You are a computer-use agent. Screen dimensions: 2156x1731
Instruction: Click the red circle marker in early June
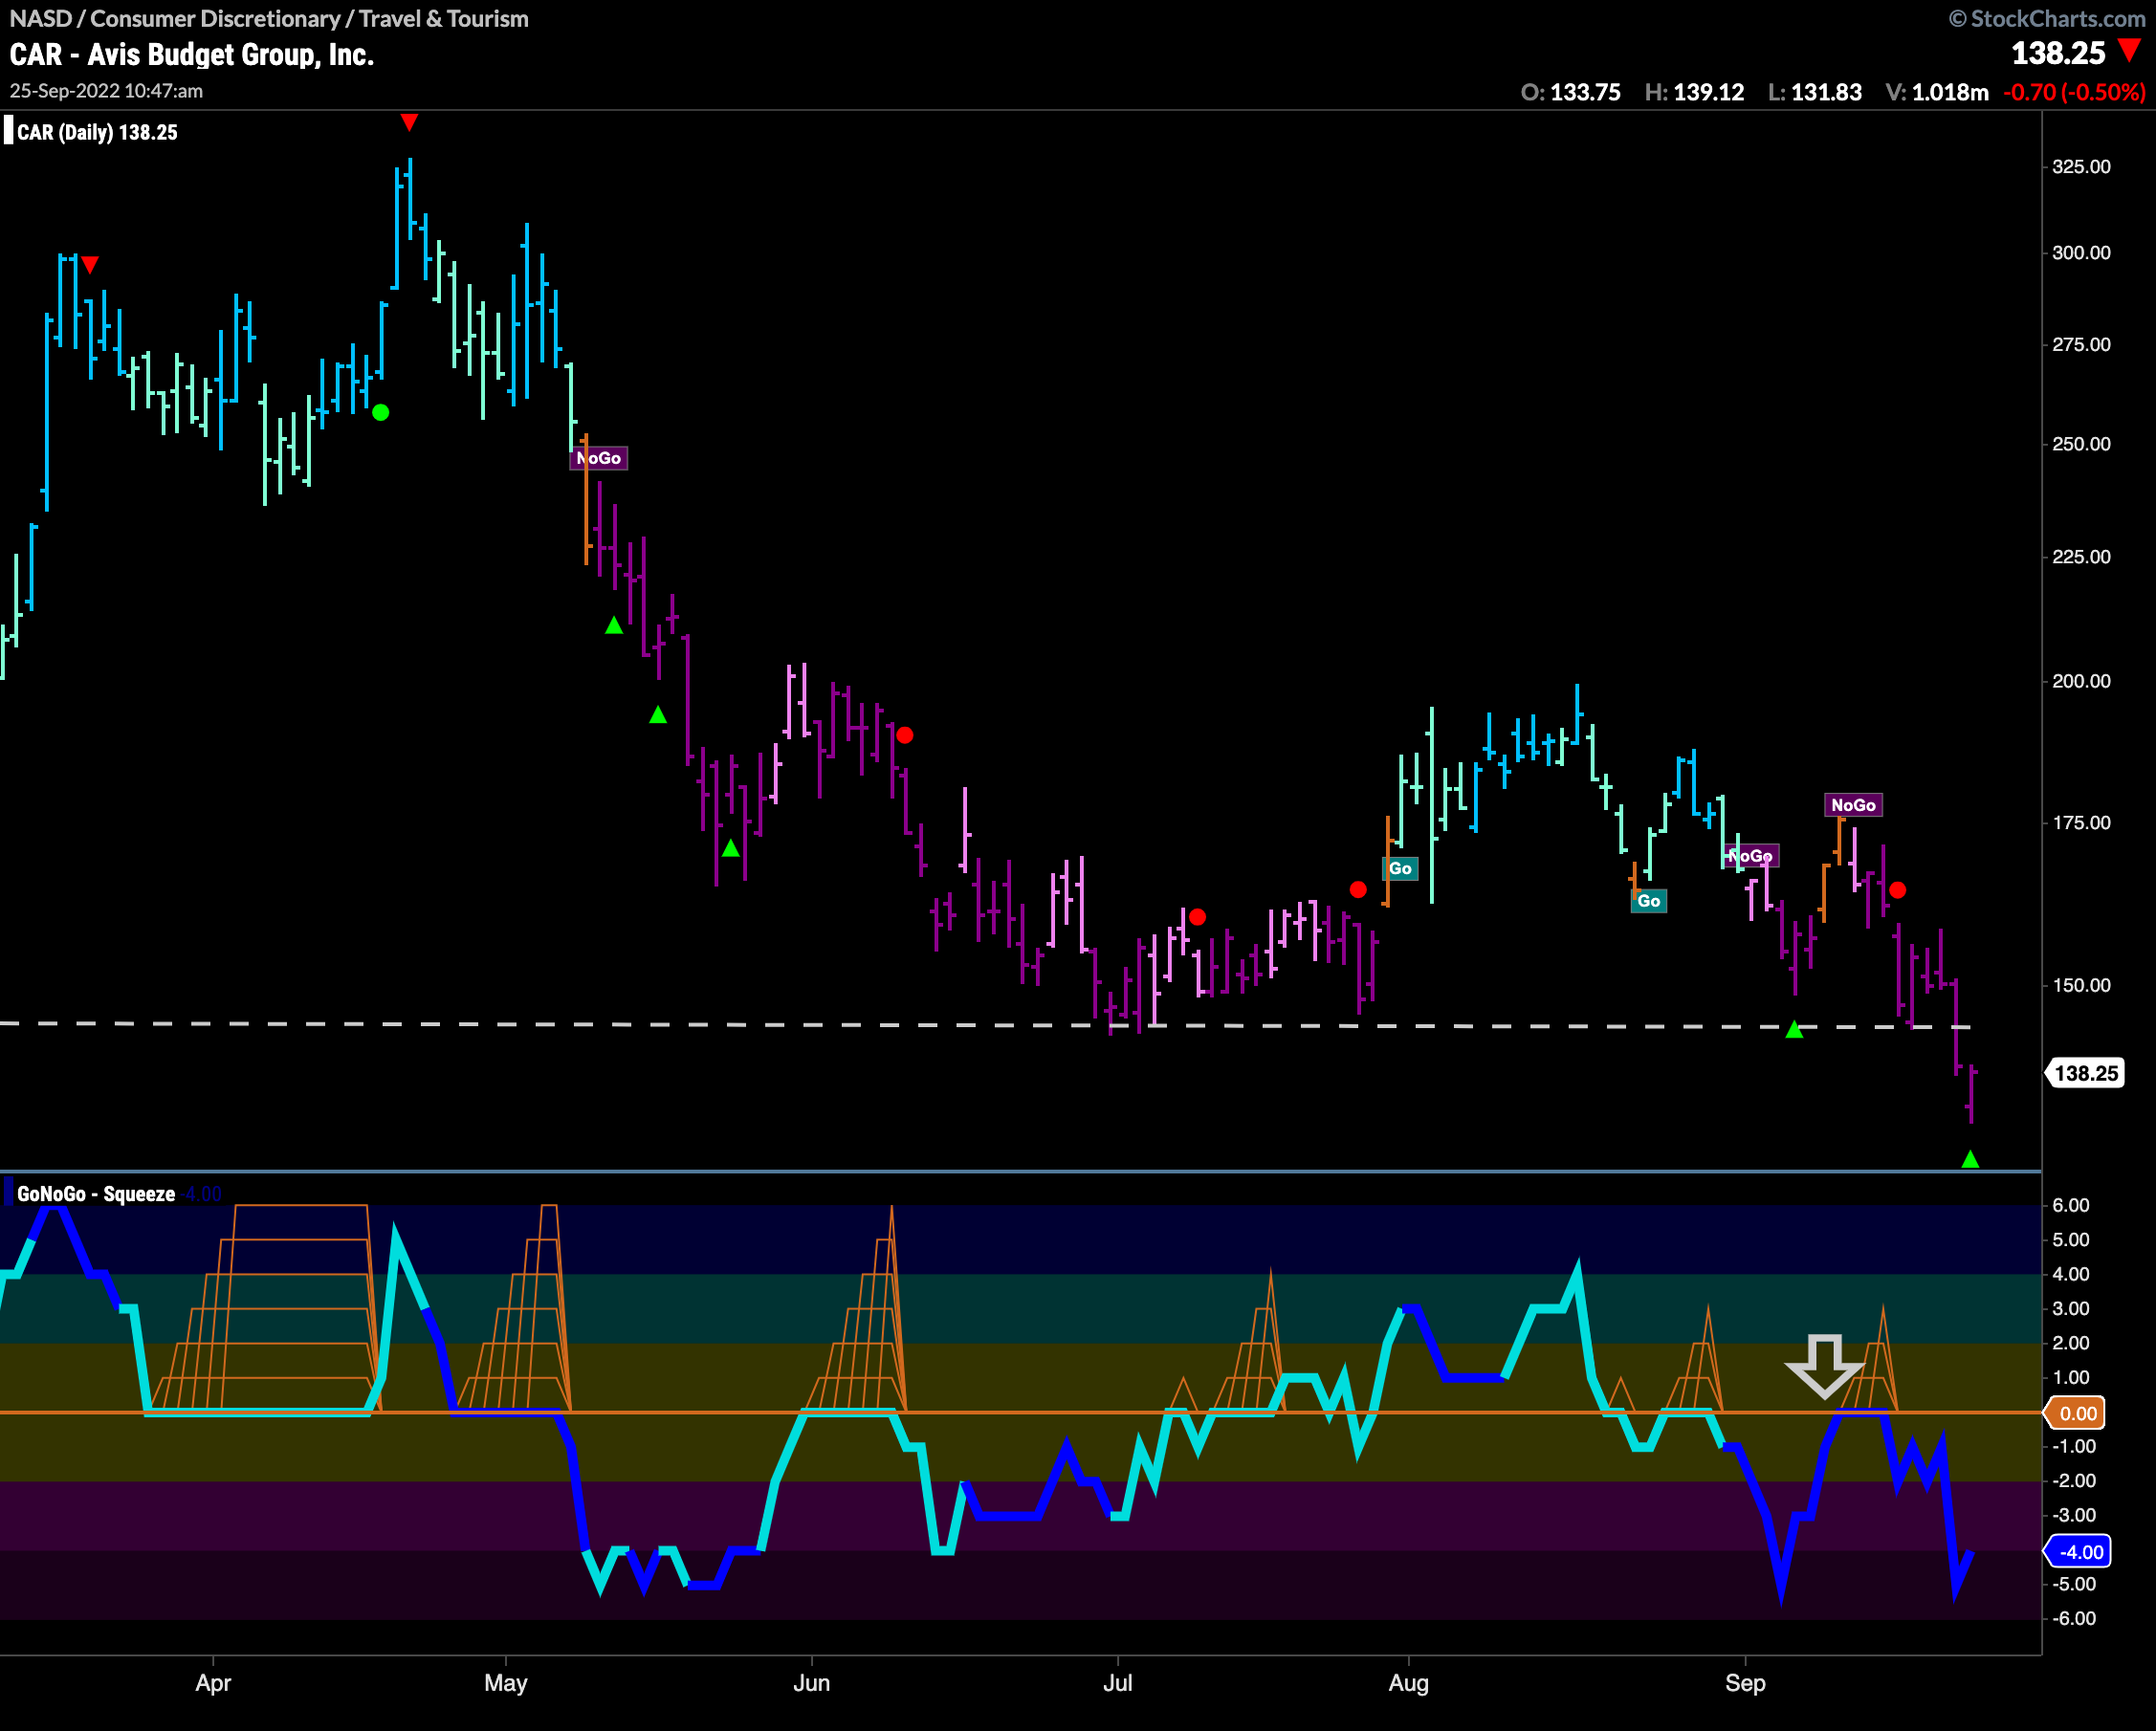pos(905,735)
